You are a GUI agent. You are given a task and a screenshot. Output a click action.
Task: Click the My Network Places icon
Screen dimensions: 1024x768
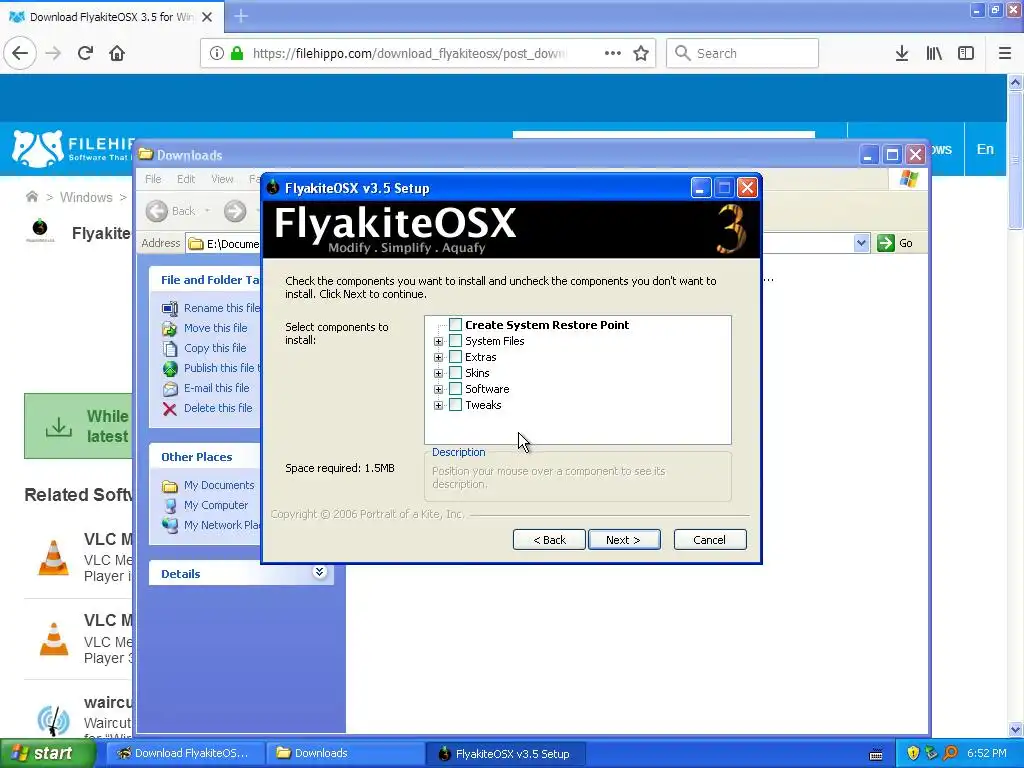[170, 525]
